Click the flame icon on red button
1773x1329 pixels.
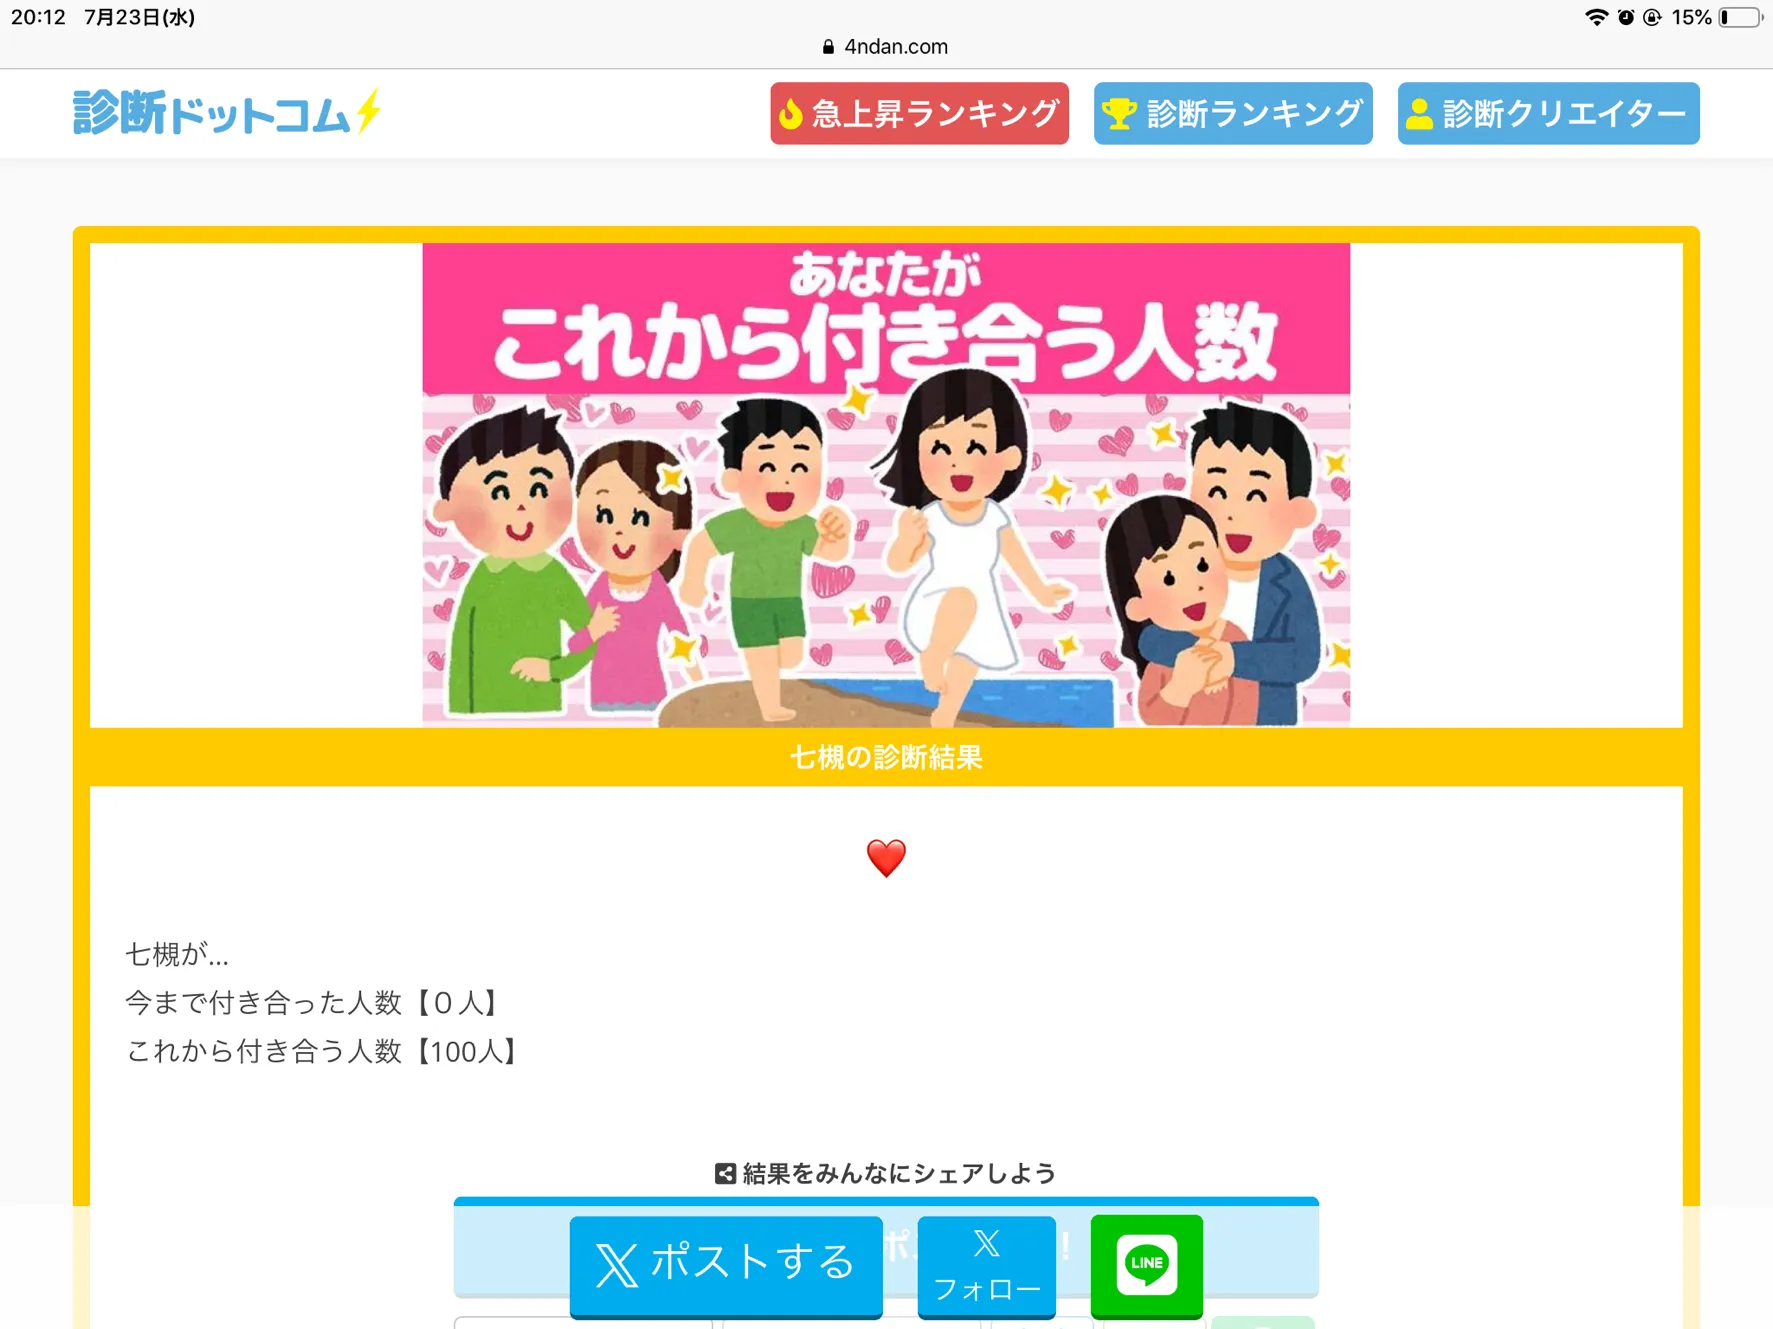click(x=791, y=114)
